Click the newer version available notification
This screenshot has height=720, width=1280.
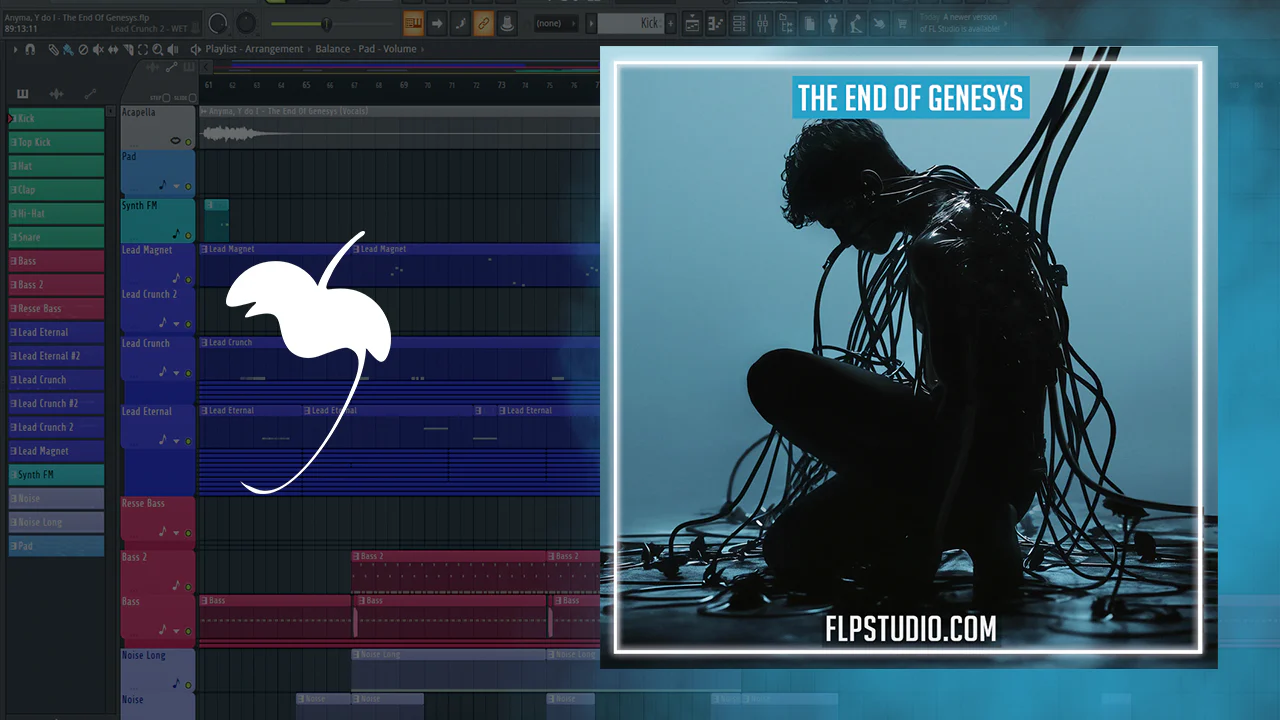pos(959,24)
